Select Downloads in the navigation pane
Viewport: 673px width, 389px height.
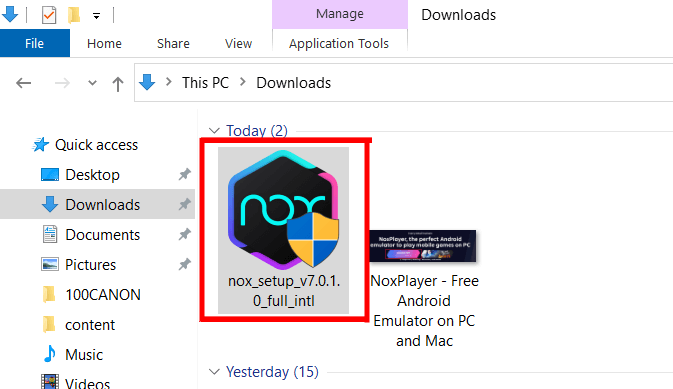[103, 205]
